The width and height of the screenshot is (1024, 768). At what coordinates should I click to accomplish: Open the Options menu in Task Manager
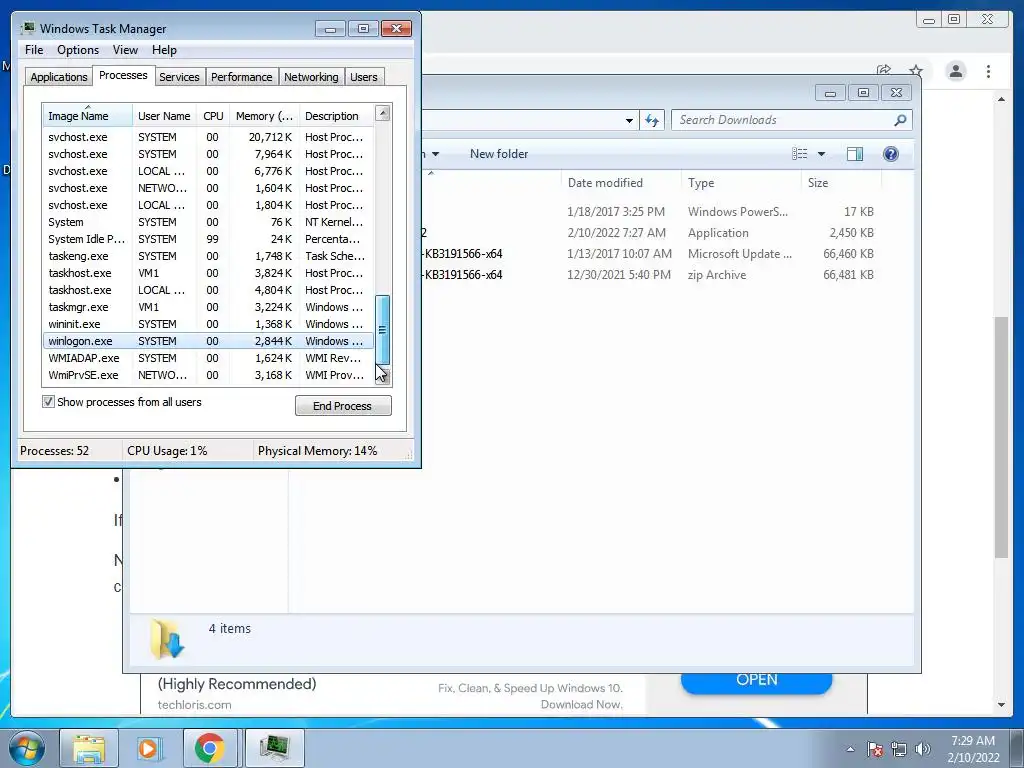78,50
